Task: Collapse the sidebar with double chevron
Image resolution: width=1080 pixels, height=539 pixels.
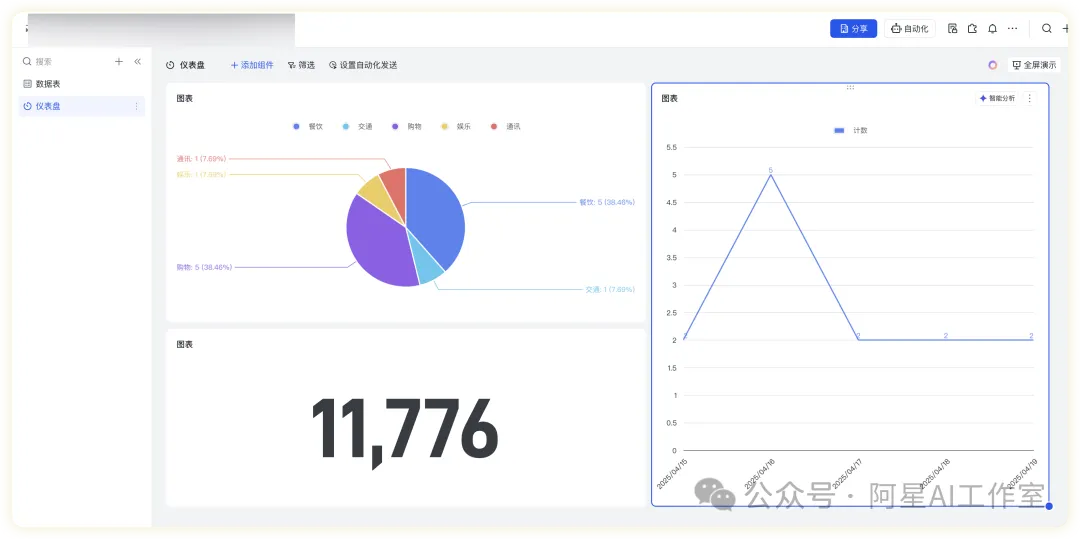Action: [x=138, y=61]
